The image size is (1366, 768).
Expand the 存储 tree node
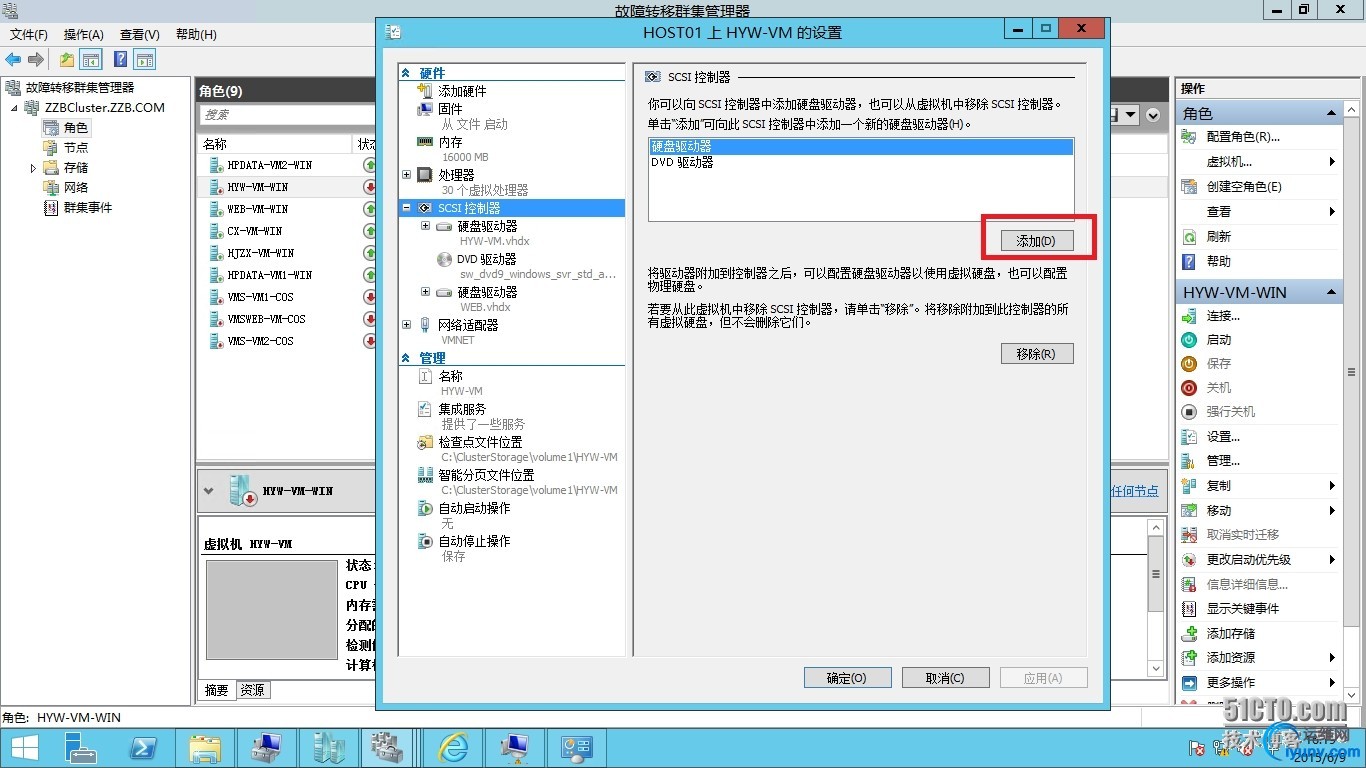(33, 168)
